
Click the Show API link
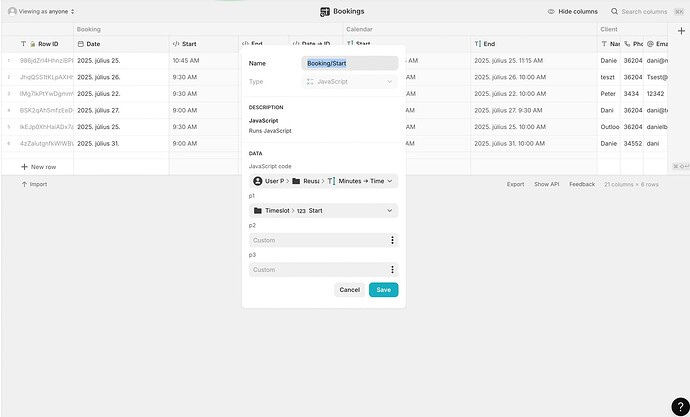(547, 185)
